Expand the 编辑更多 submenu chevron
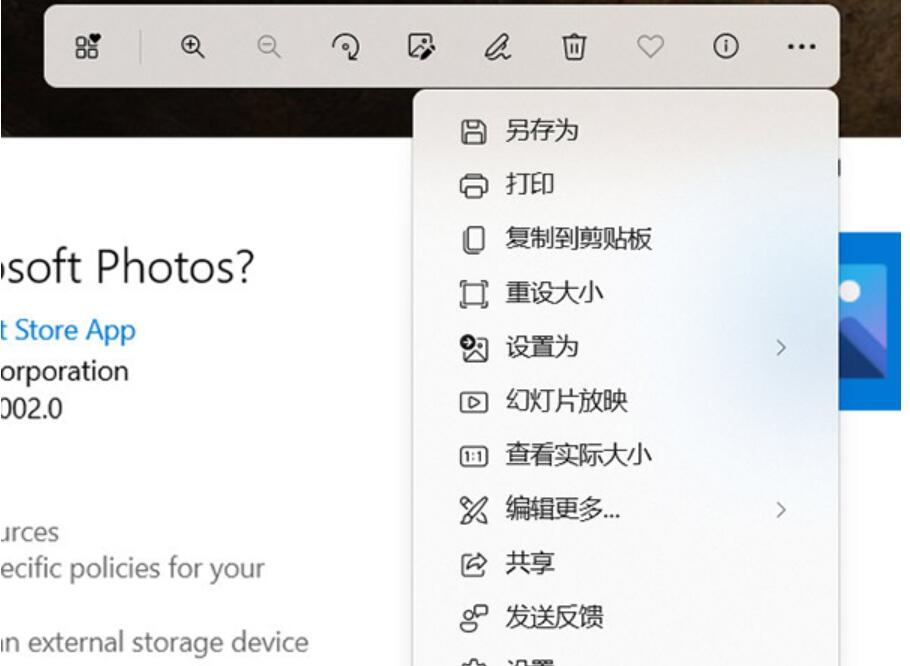 pyautogui.click(x=781, y=510)
